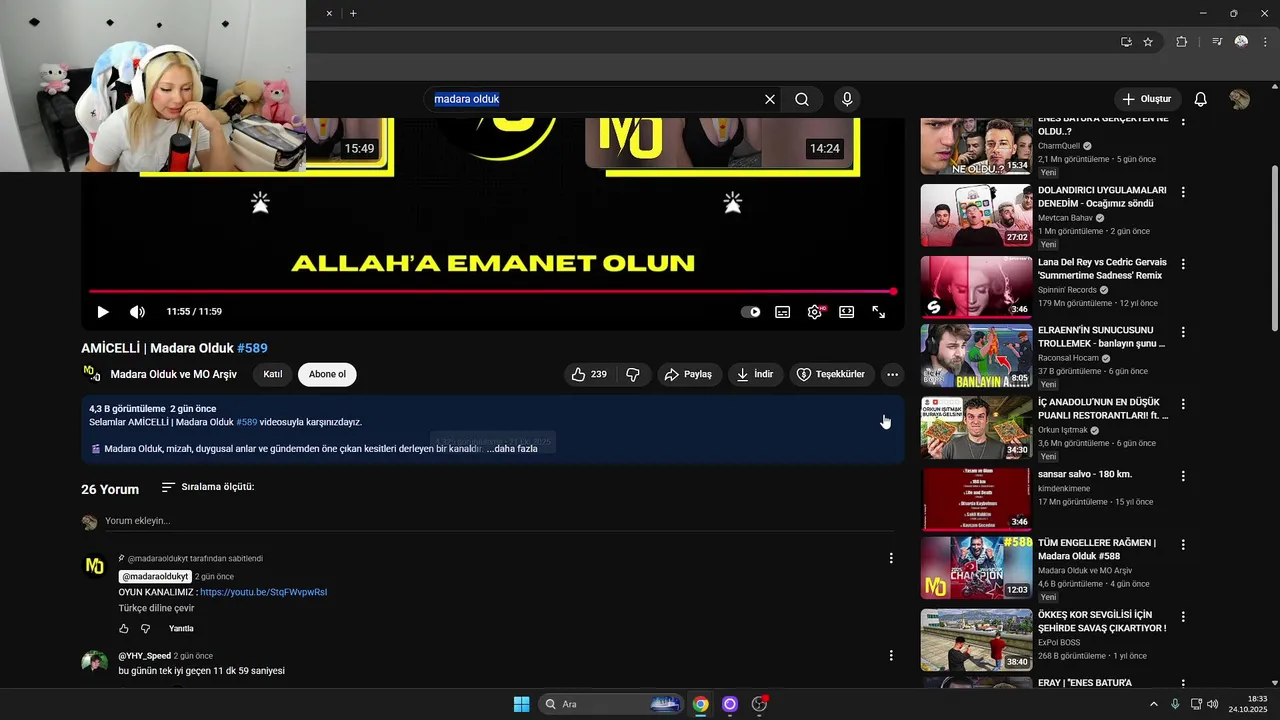Bookmark the page with star icon
Screen dimensions: 1280x720
[1148, 42]
